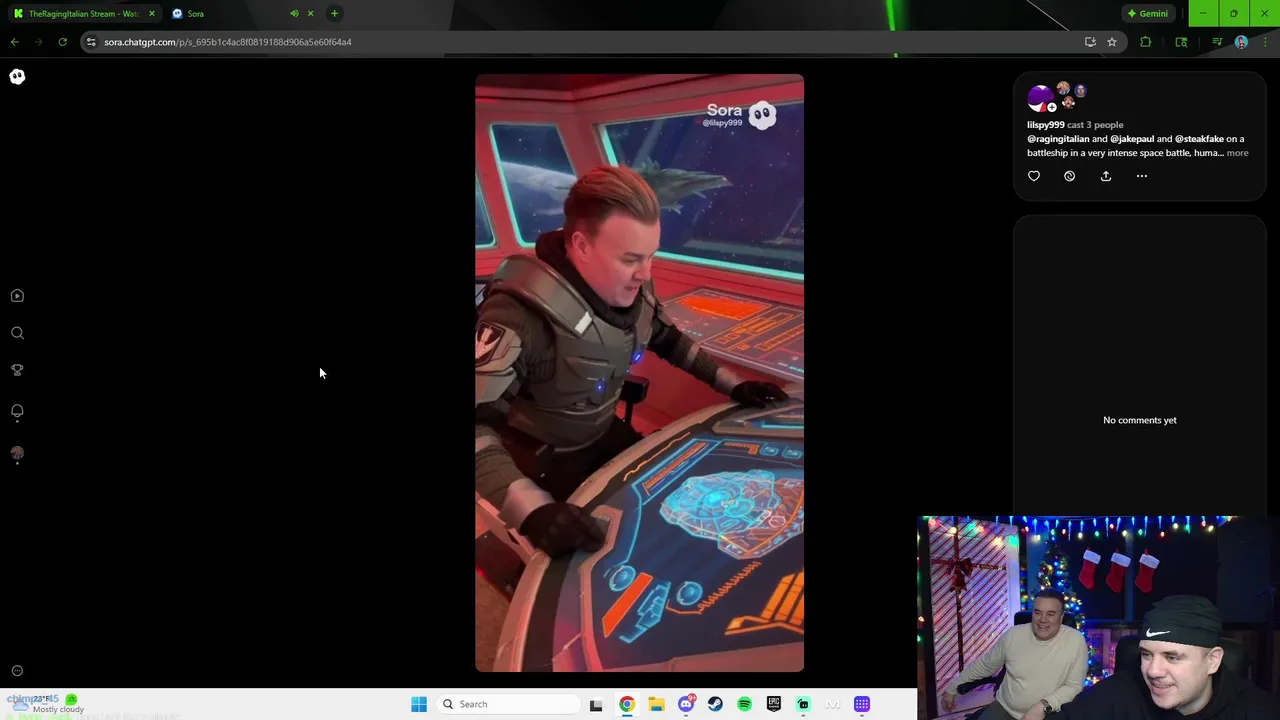Viewport: 1280px width, 720px height.
Task: Bookmark this page with the star
Action: pos(1111,42)
